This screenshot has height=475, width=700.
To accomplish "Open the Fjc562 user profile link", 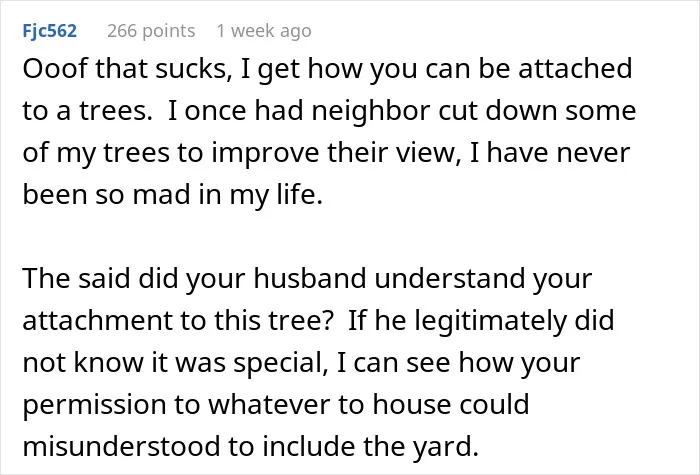I will pos(50,31).
